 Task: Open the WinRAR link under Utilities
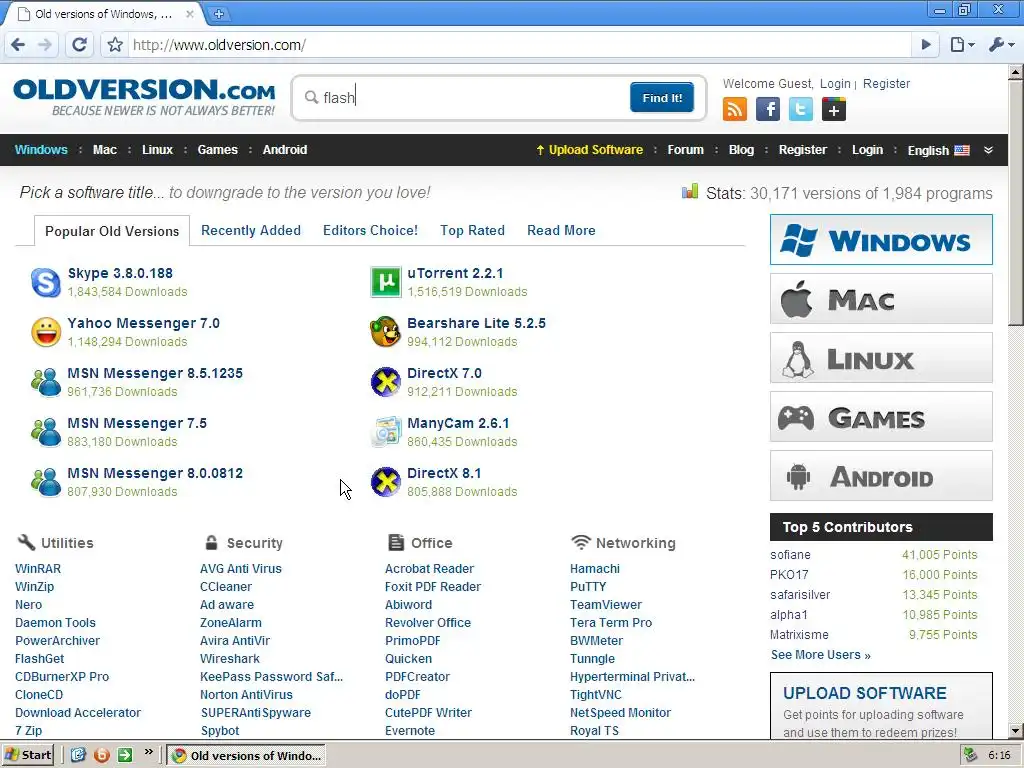[38, 569]
